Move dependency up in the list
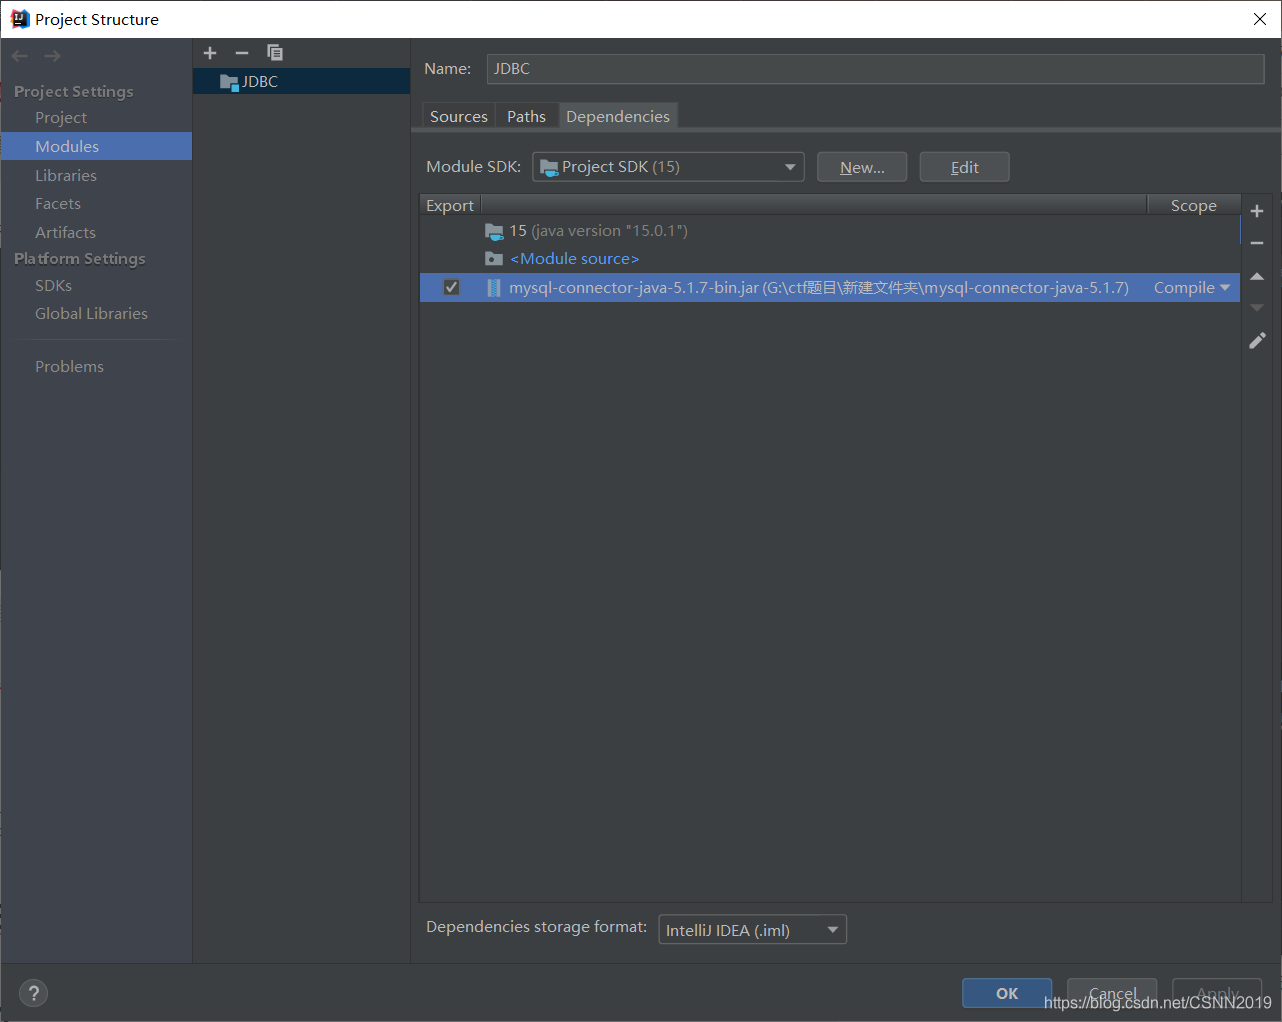 coord(1257,276)
